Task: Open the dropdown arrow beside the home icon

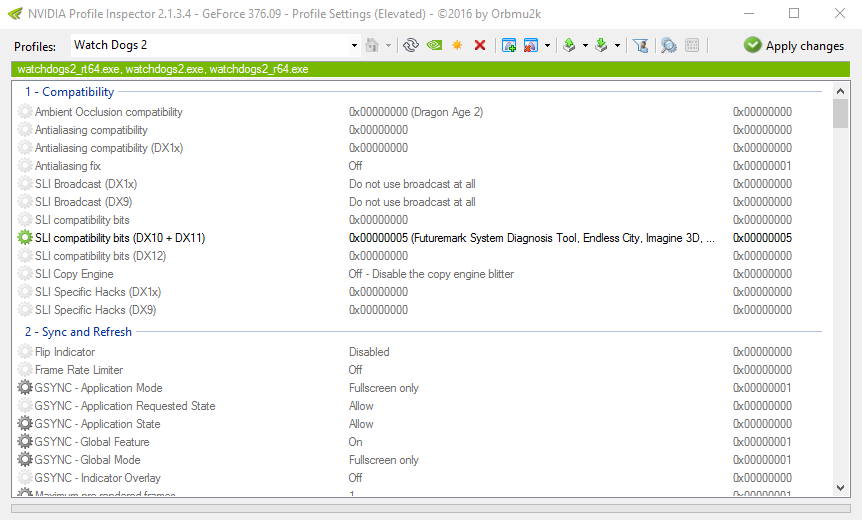Action: pyautogui.click(x=388, y=46)
